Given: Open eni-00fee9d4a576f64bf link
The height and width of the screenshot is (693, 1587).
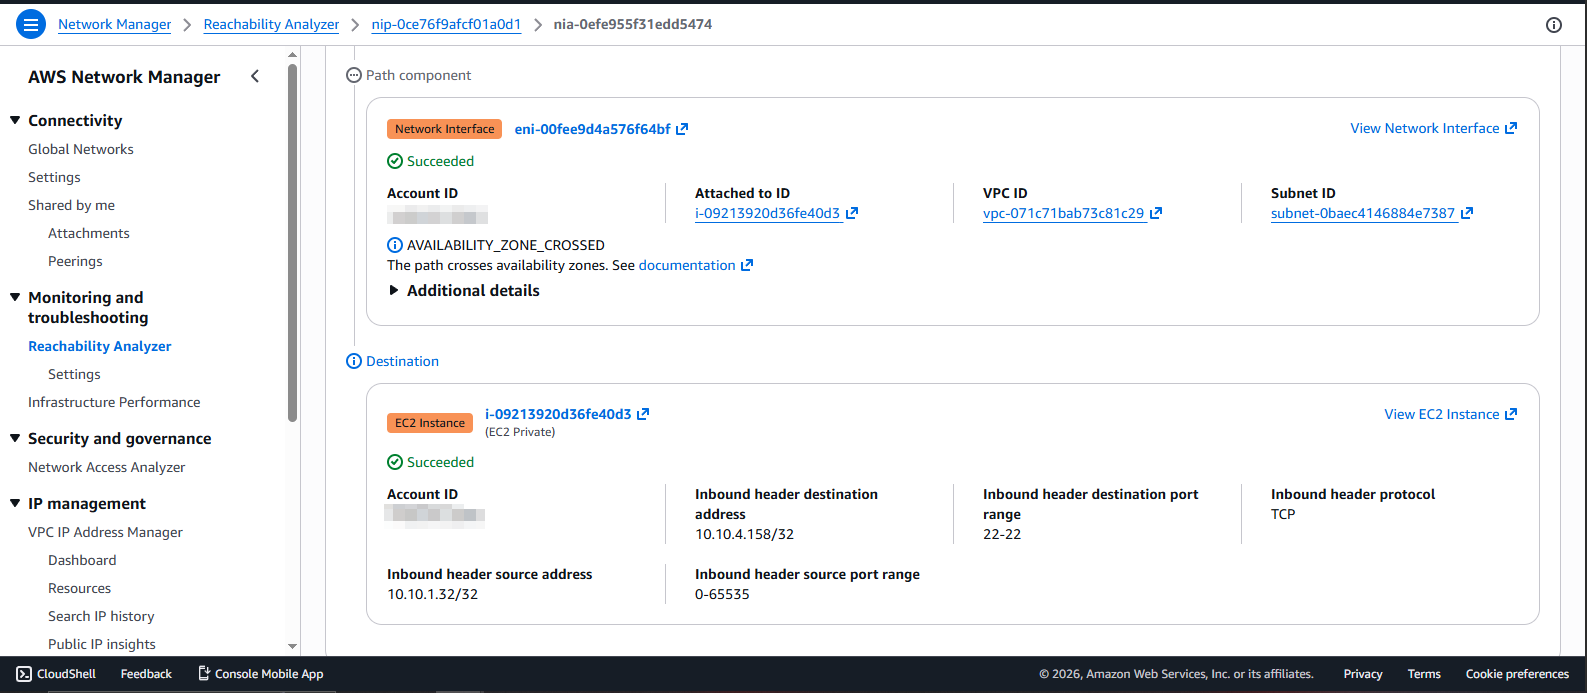Looking at the screenshot, I should click(x=592, y=129).
